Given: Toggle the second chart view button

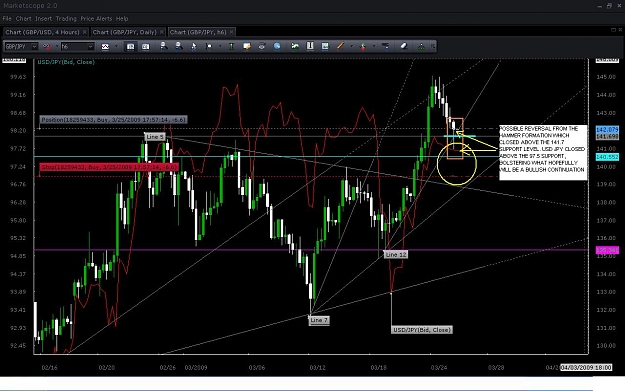Looking at the screenshot, I should 145,47.
